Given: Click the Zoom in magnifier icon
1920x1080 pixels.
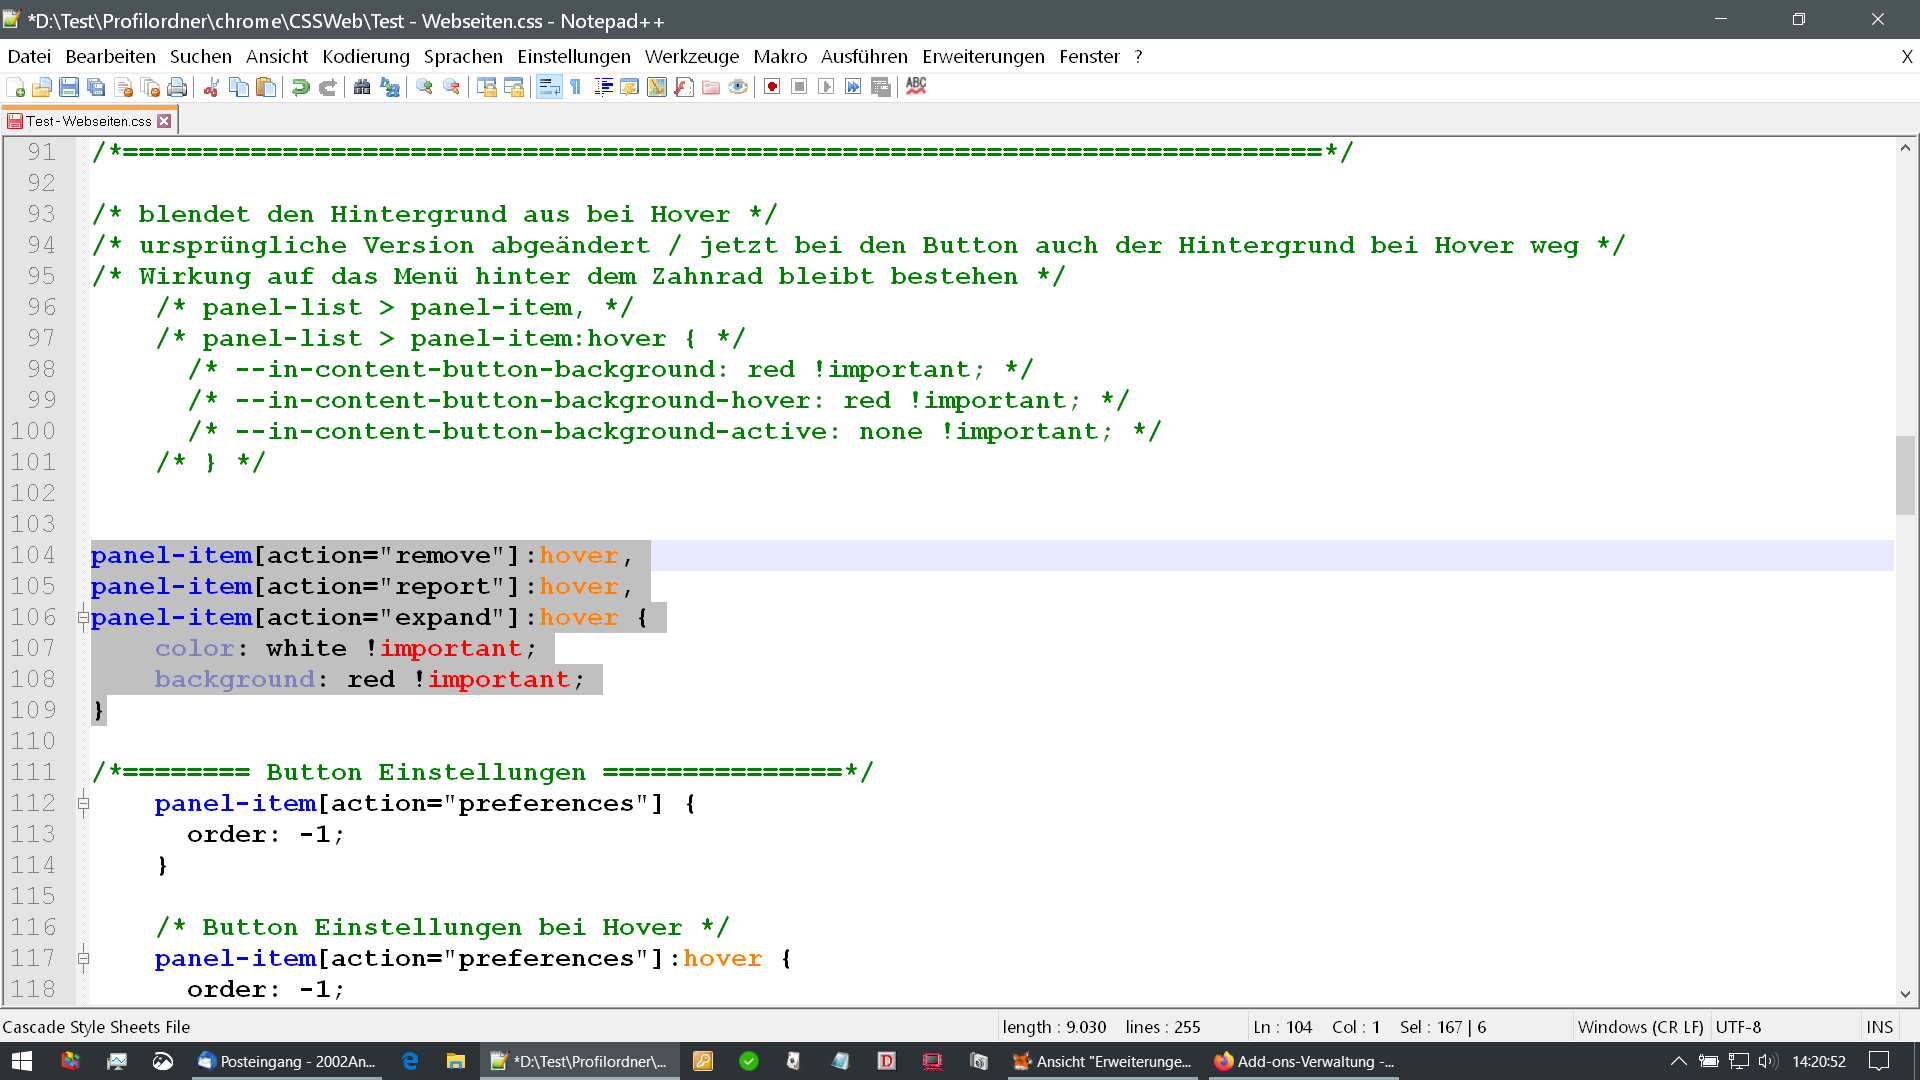Looking at the screenshot, I should (424, 87).
